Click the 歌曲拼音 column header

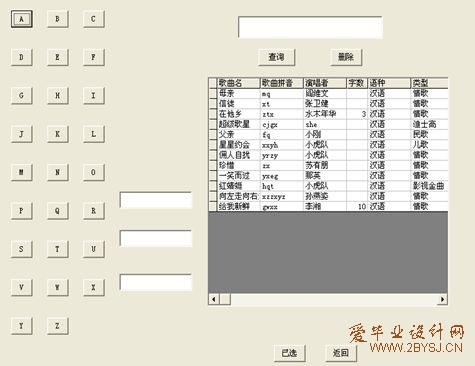point(282,83)
